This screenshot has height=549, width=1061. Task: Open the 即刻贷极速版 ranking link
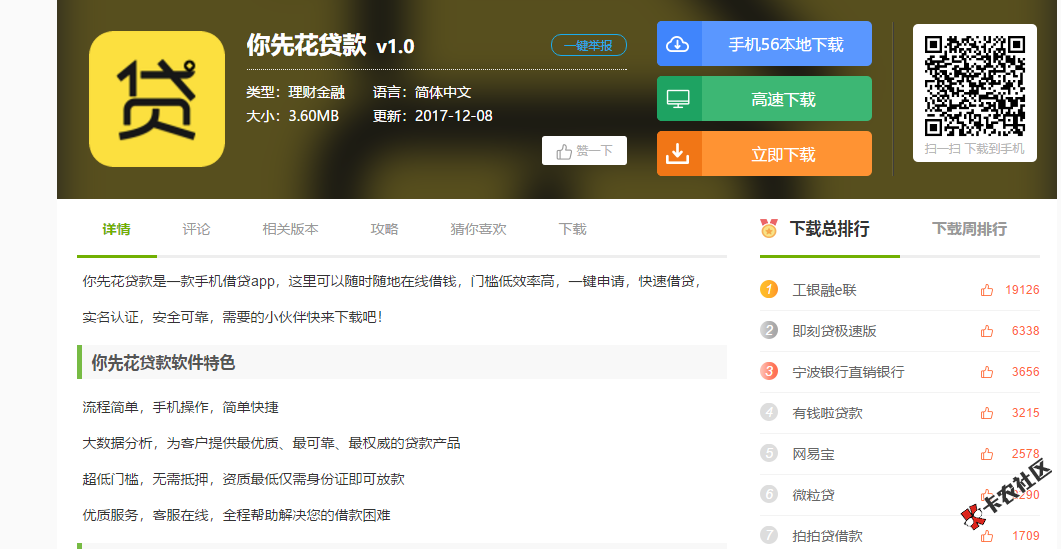click(x=834, y=331)
